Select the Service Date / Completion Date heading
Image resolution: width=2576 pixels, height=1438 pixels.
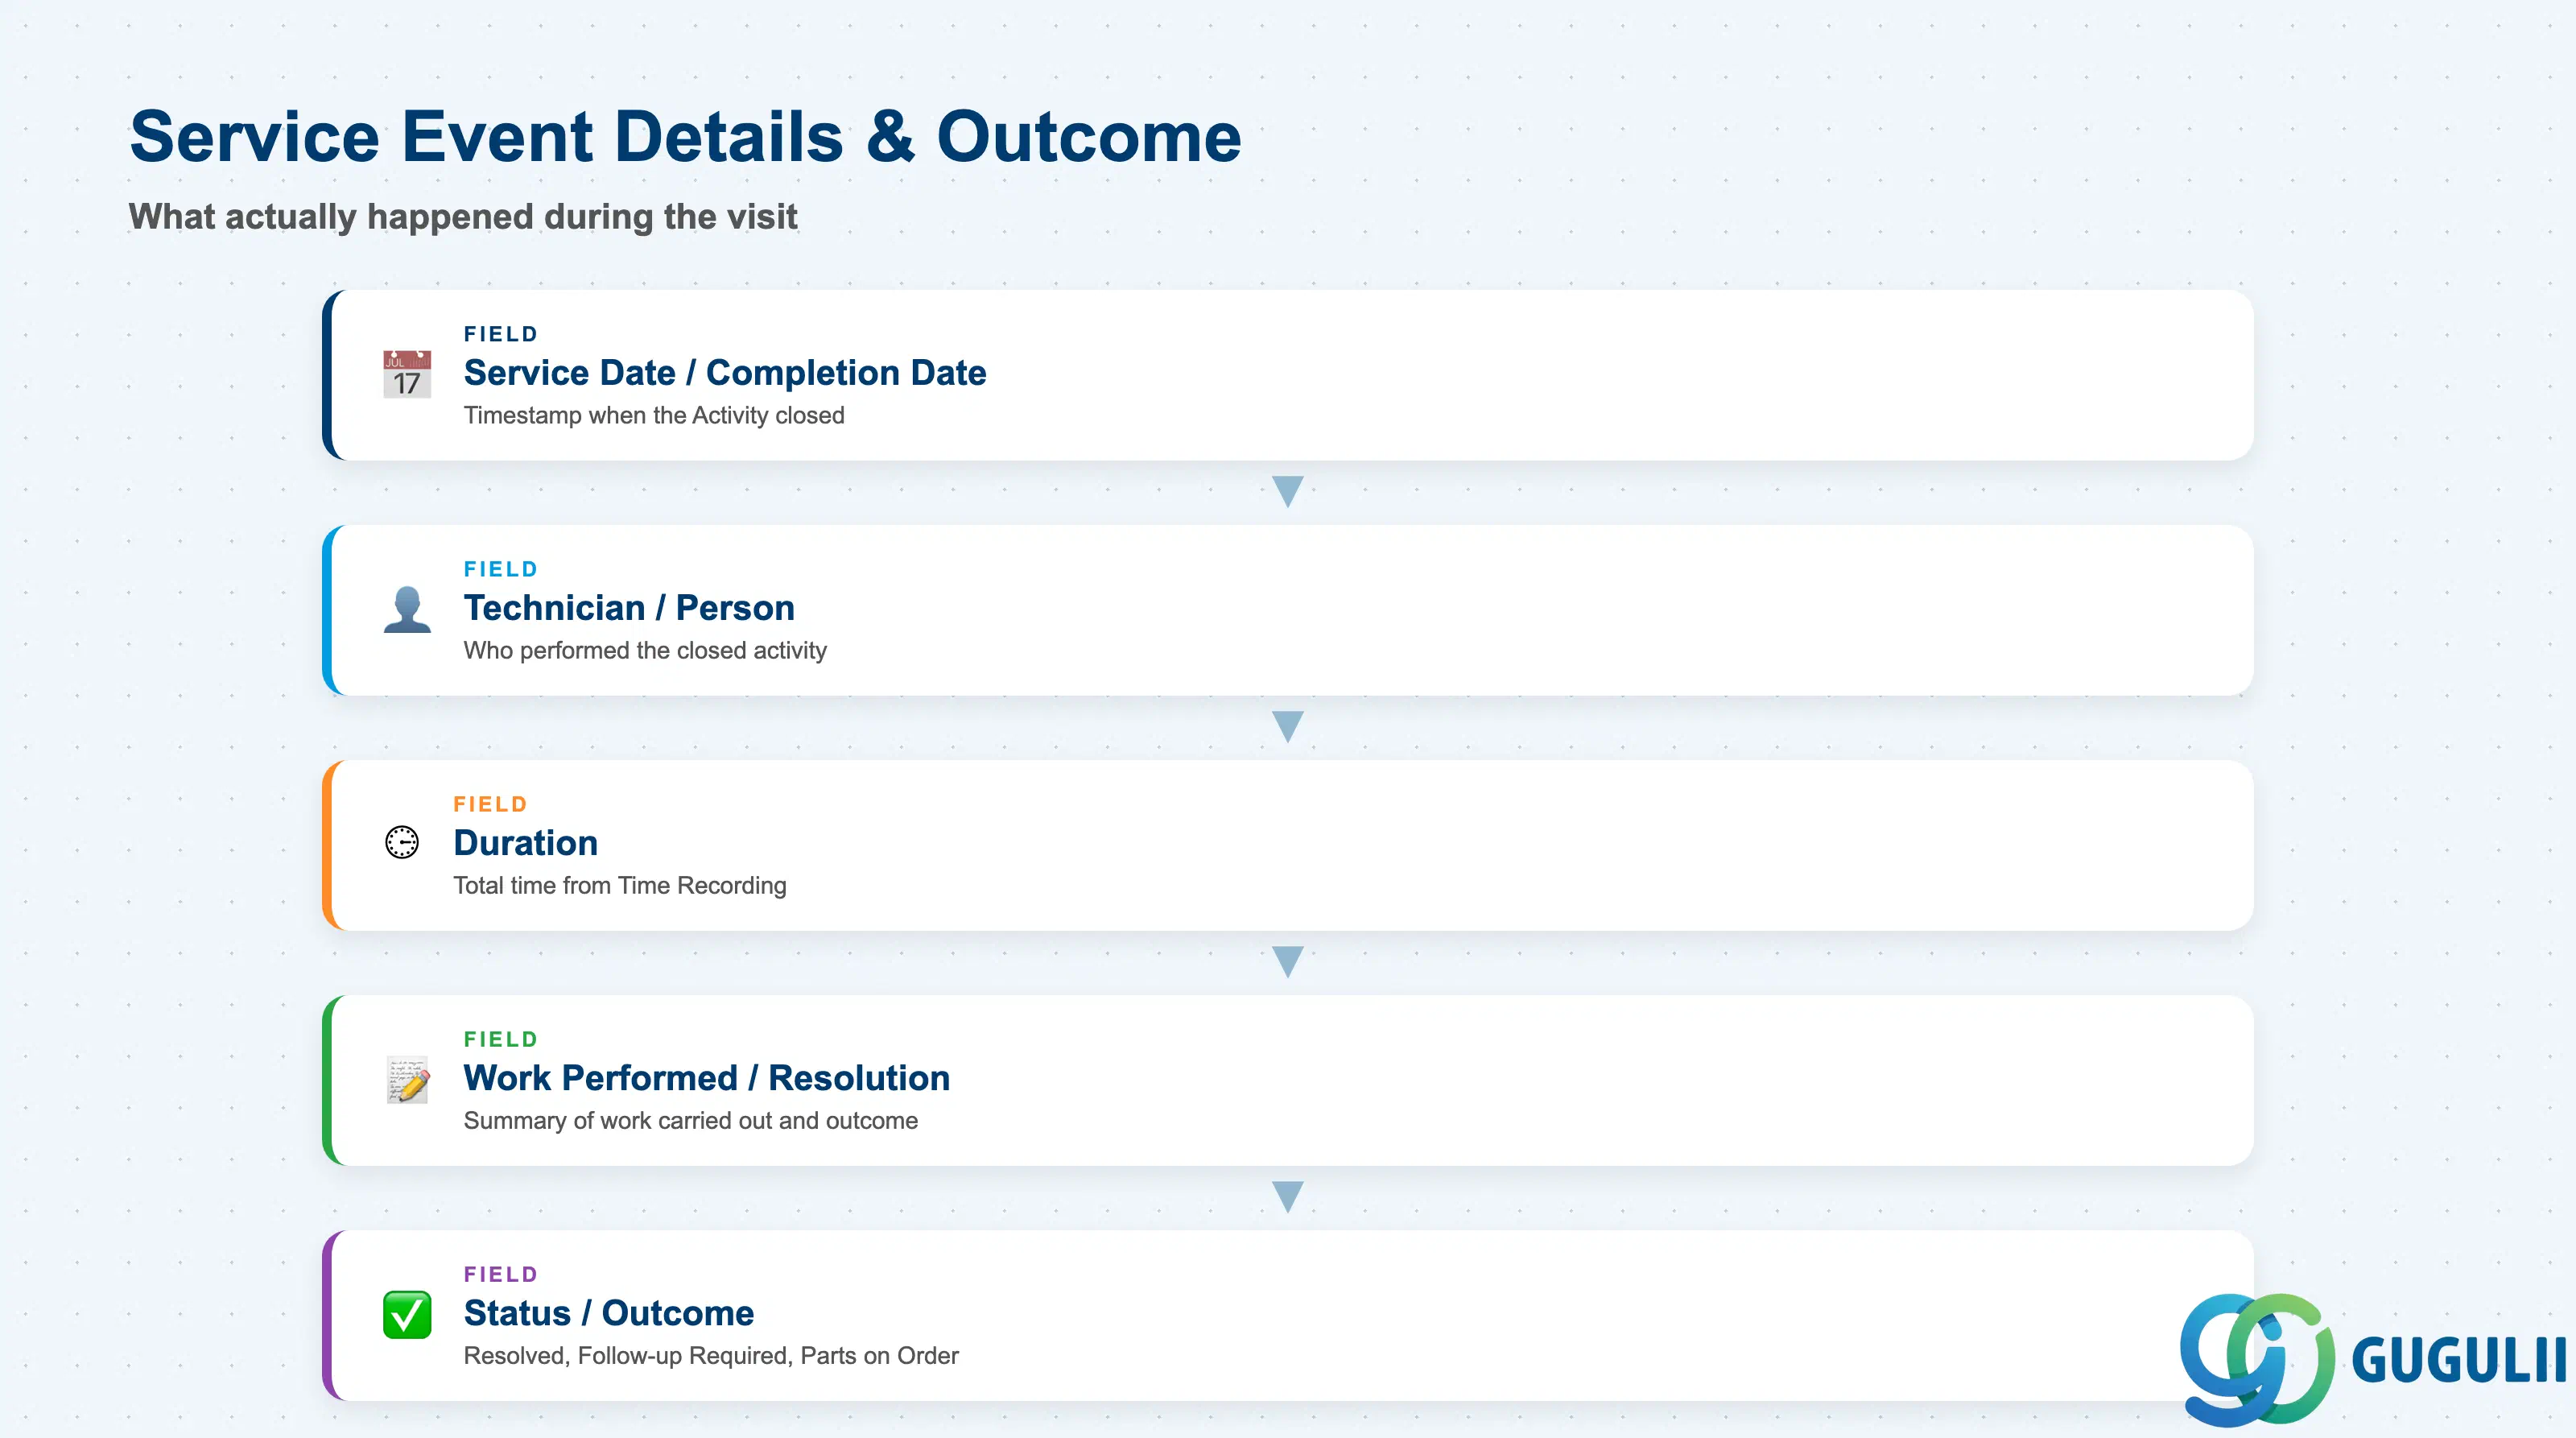pos(725,373)
